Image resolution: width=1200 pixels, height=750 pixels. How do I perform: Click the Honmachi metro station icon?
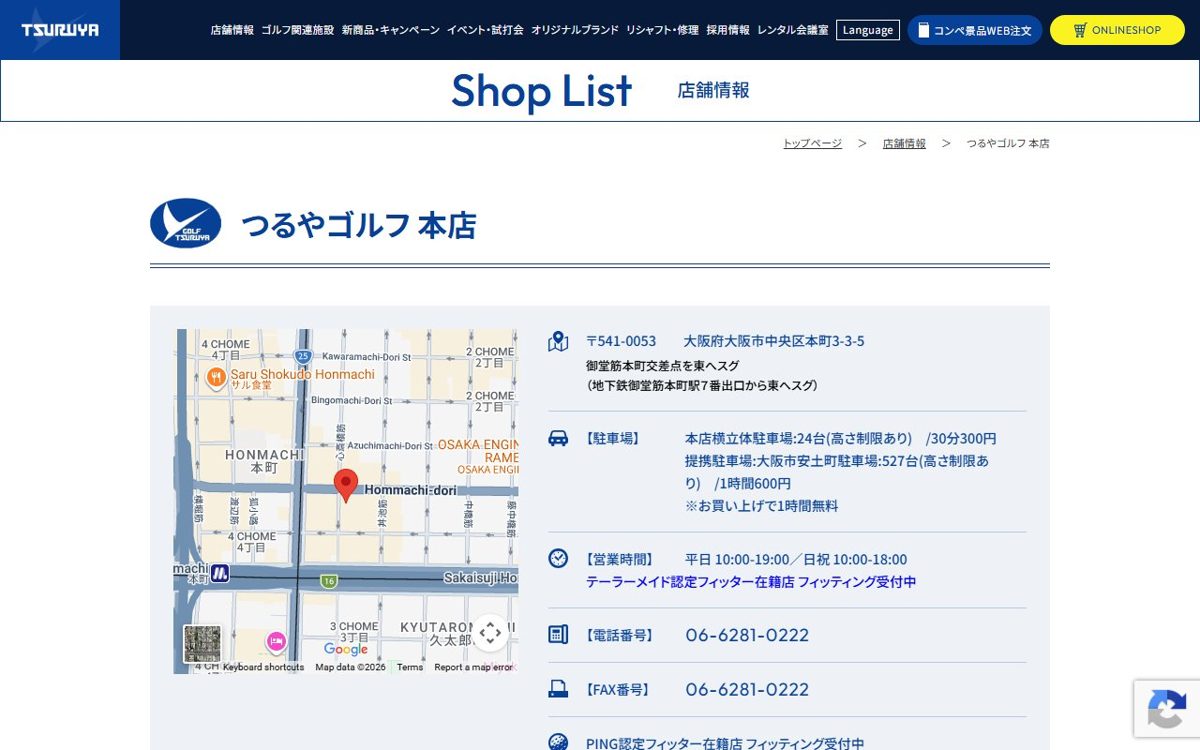(x=220, y=573)
